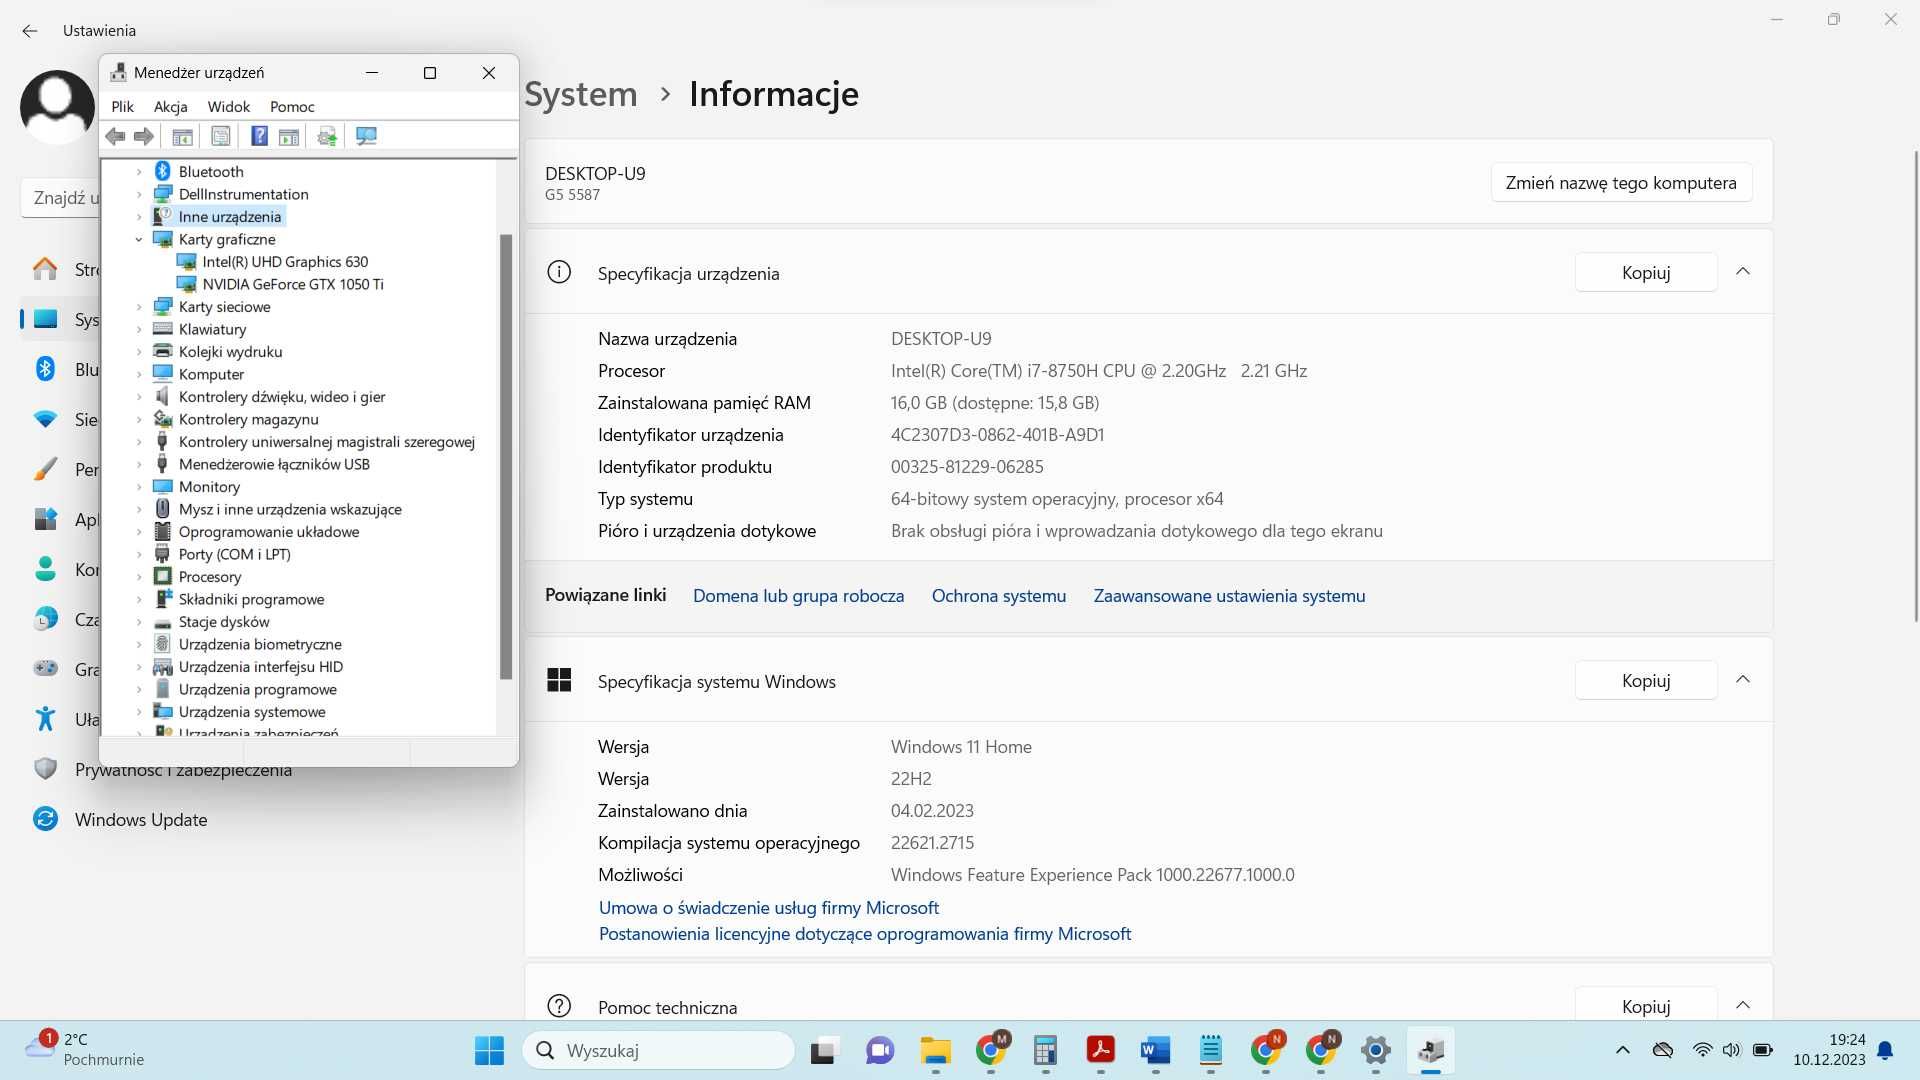Open the accessibility (Ułatwienia) sidebar icon
This screenshot has height=1080, width=1920.
(x=45, y=718)
